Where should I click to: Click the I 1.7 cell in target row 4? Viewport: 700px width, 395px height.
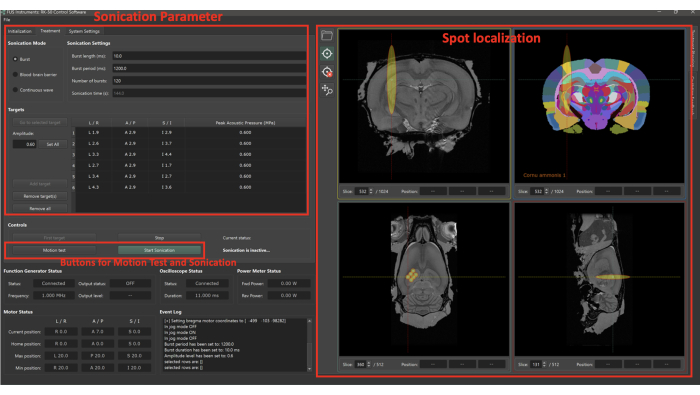[x=166, y=165]
